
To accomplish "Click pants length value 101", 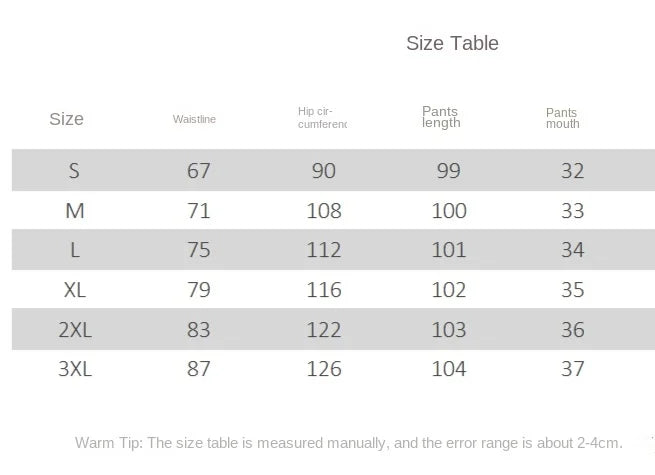I will pyautogui.click(x=449, y=250).
